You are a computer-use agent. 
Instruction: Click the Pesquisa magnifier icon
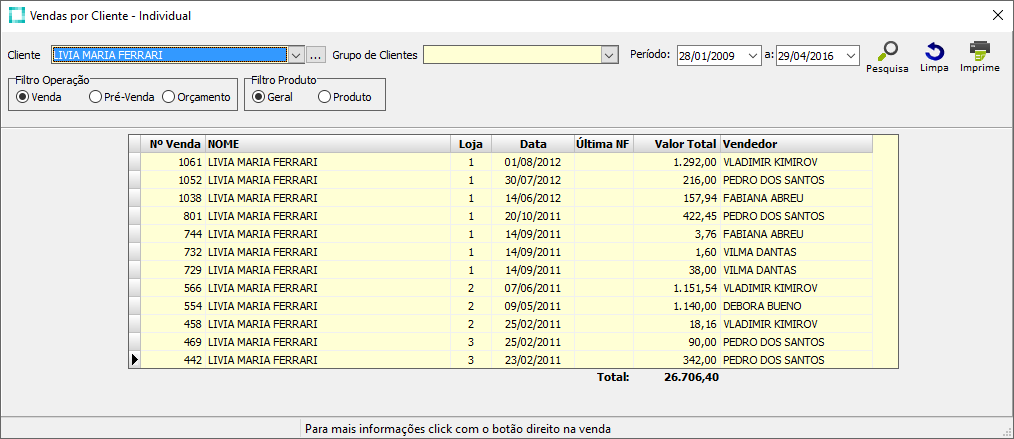click(887, 52)
